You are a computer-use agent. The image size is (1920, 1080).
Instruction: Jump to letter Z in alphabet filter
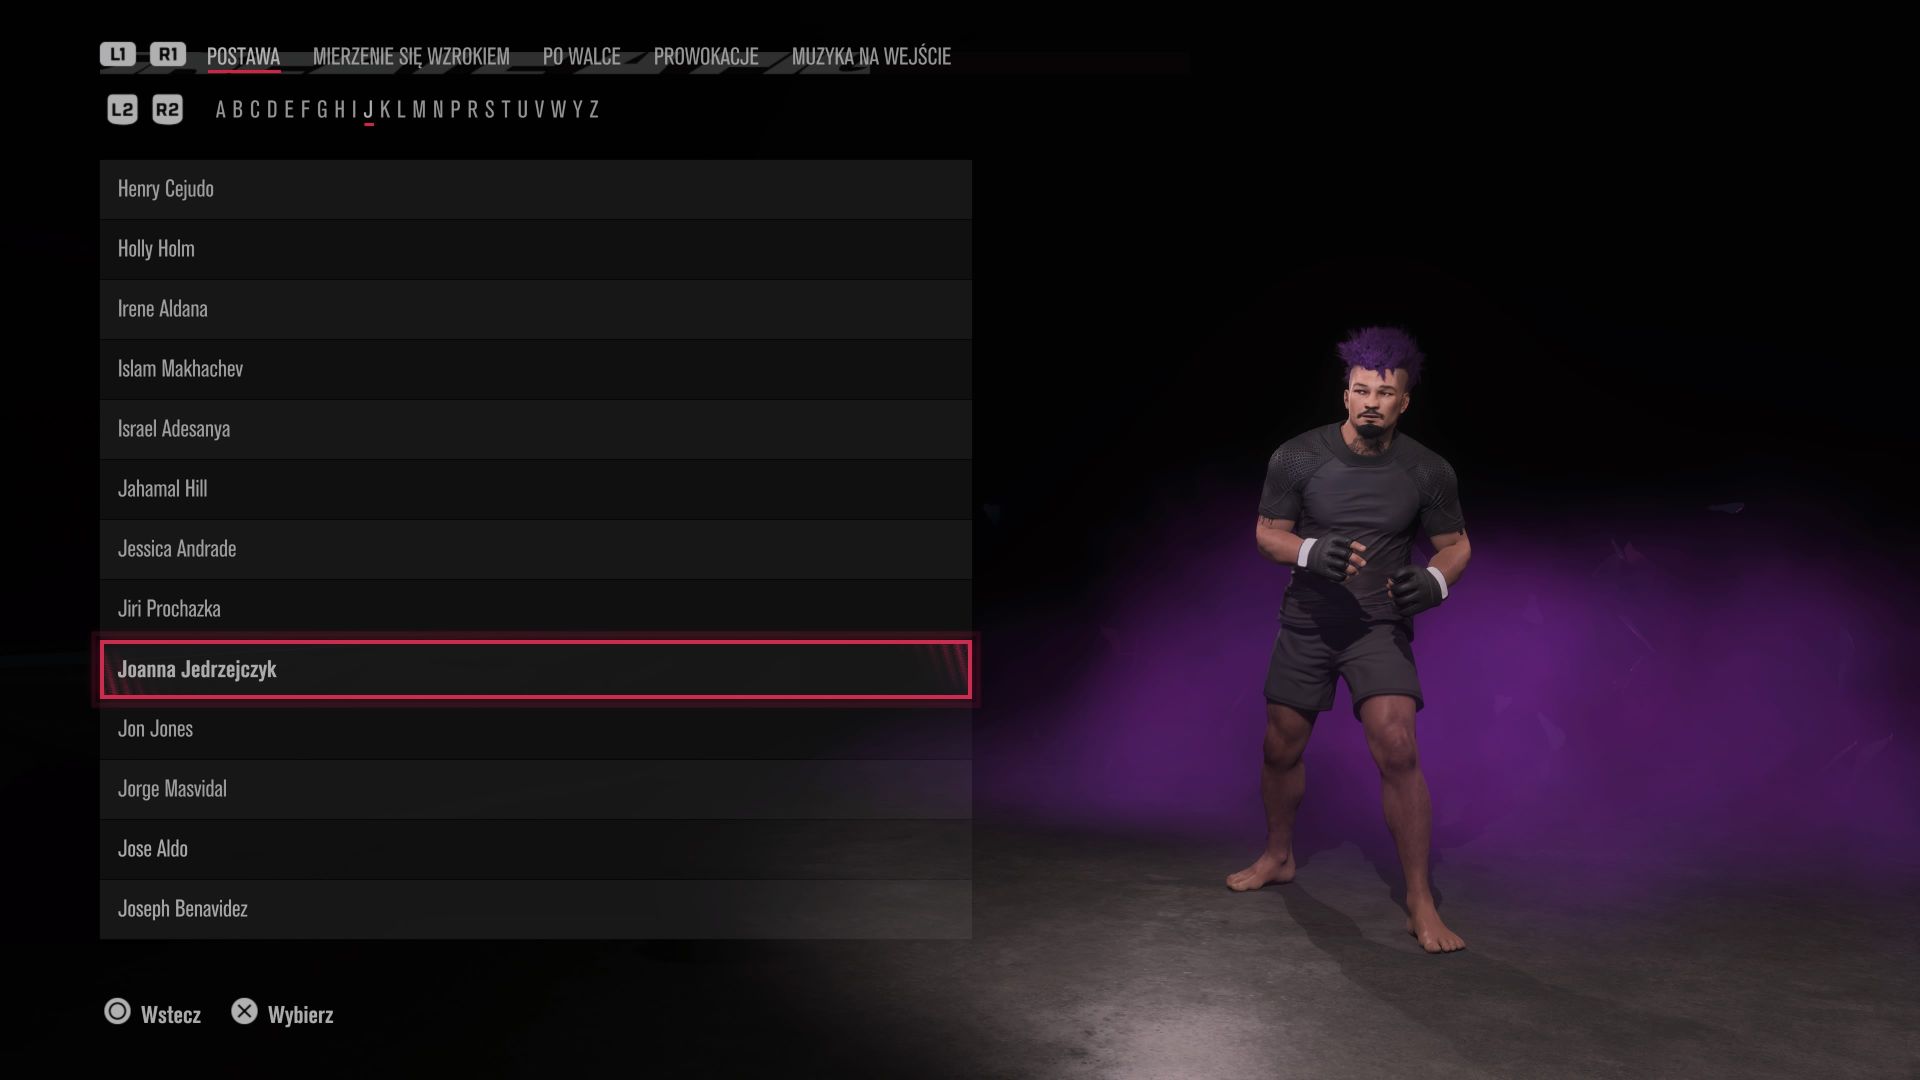pos(594,109)
